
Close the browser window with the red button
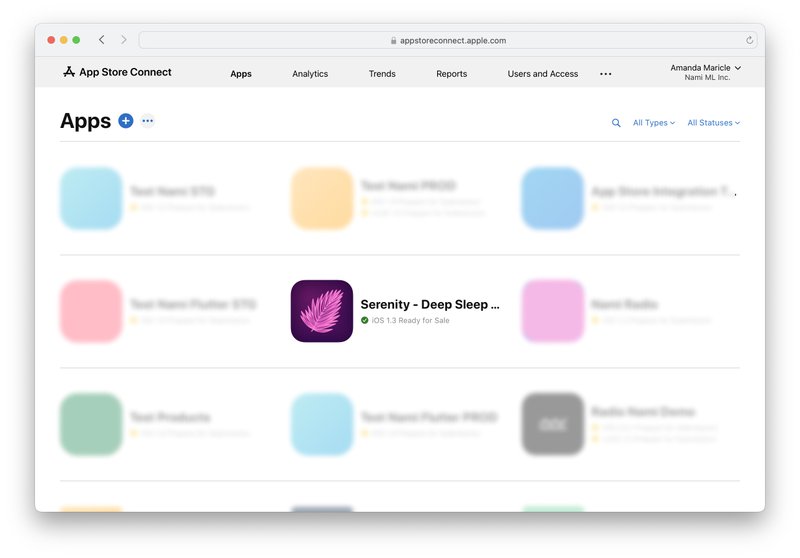pyautogui.click(x=51, y=40)
